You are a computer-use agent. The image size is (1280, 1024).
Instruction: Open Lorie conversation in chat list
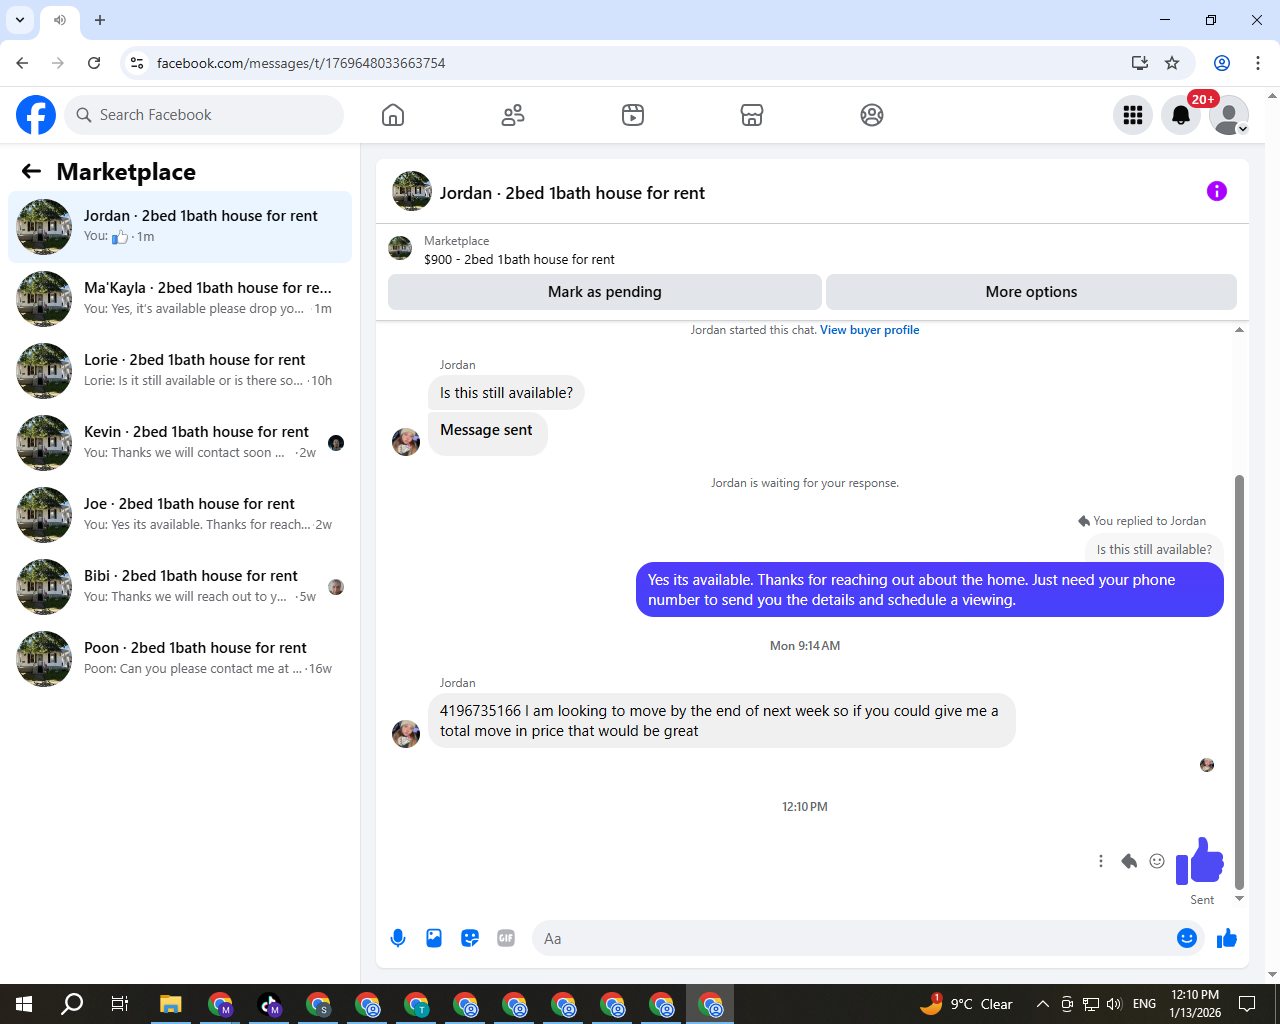click(x=180, y=371)
